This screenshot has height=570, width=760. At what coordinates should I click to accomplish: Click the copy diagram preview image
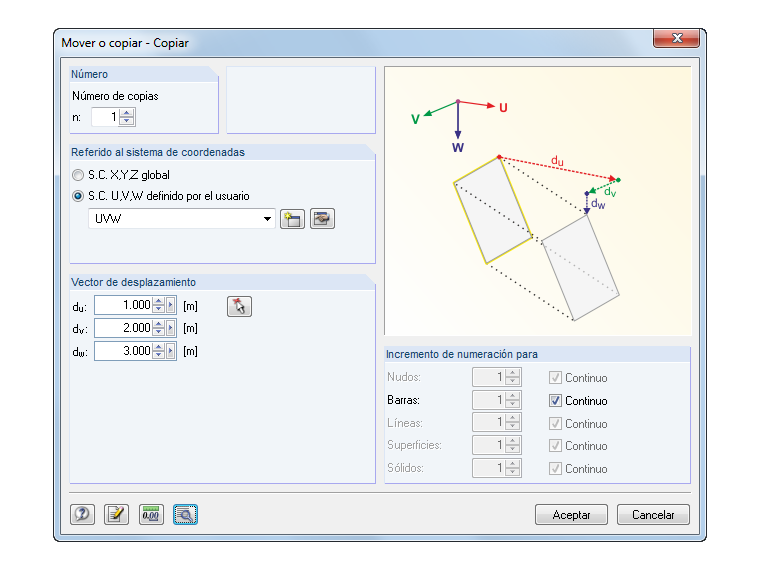click(x=538, y=201)
